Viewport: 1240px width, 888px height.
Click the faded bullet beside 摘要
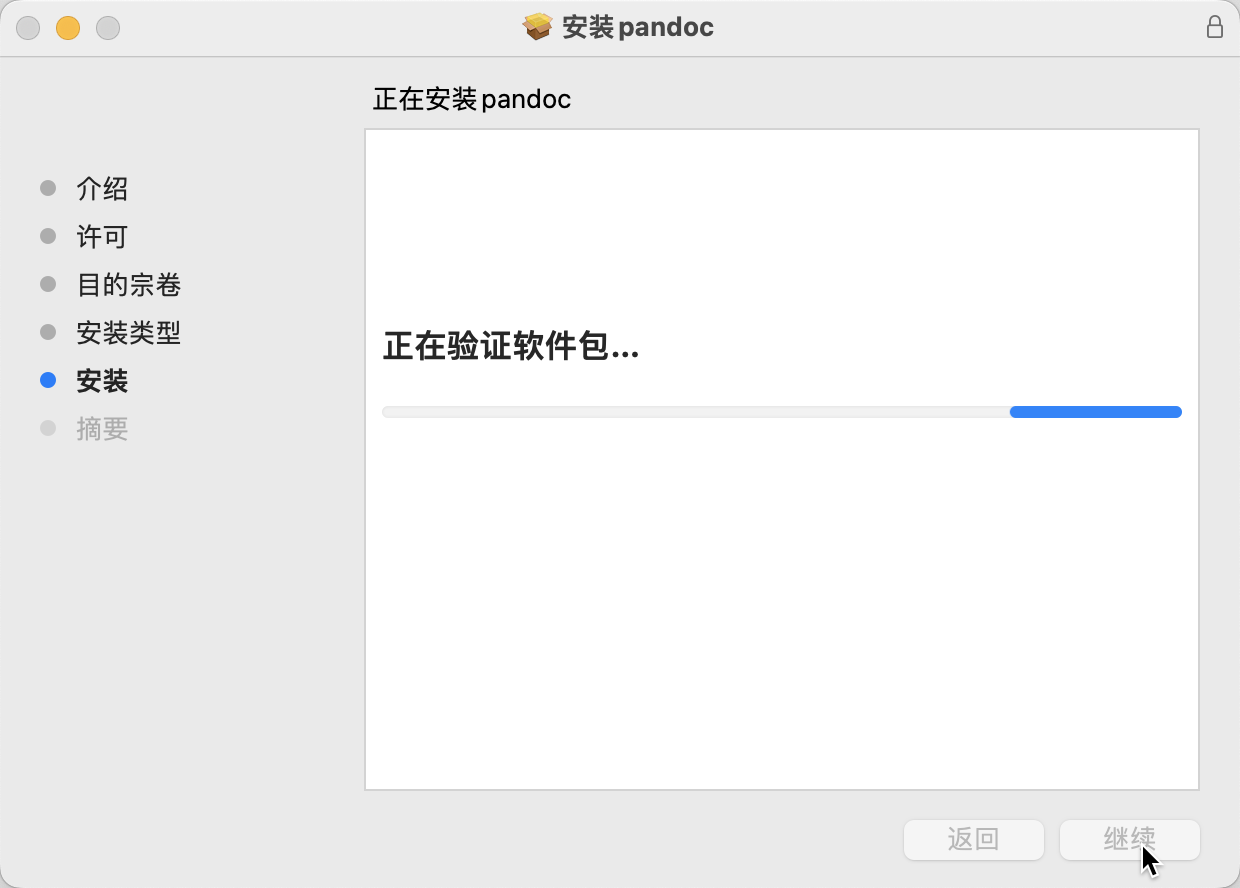(x=48, y=428)
